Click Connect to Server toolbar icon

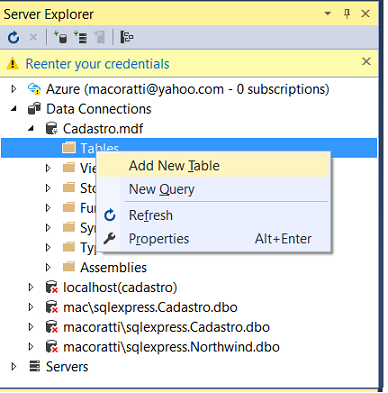[80, 37]
